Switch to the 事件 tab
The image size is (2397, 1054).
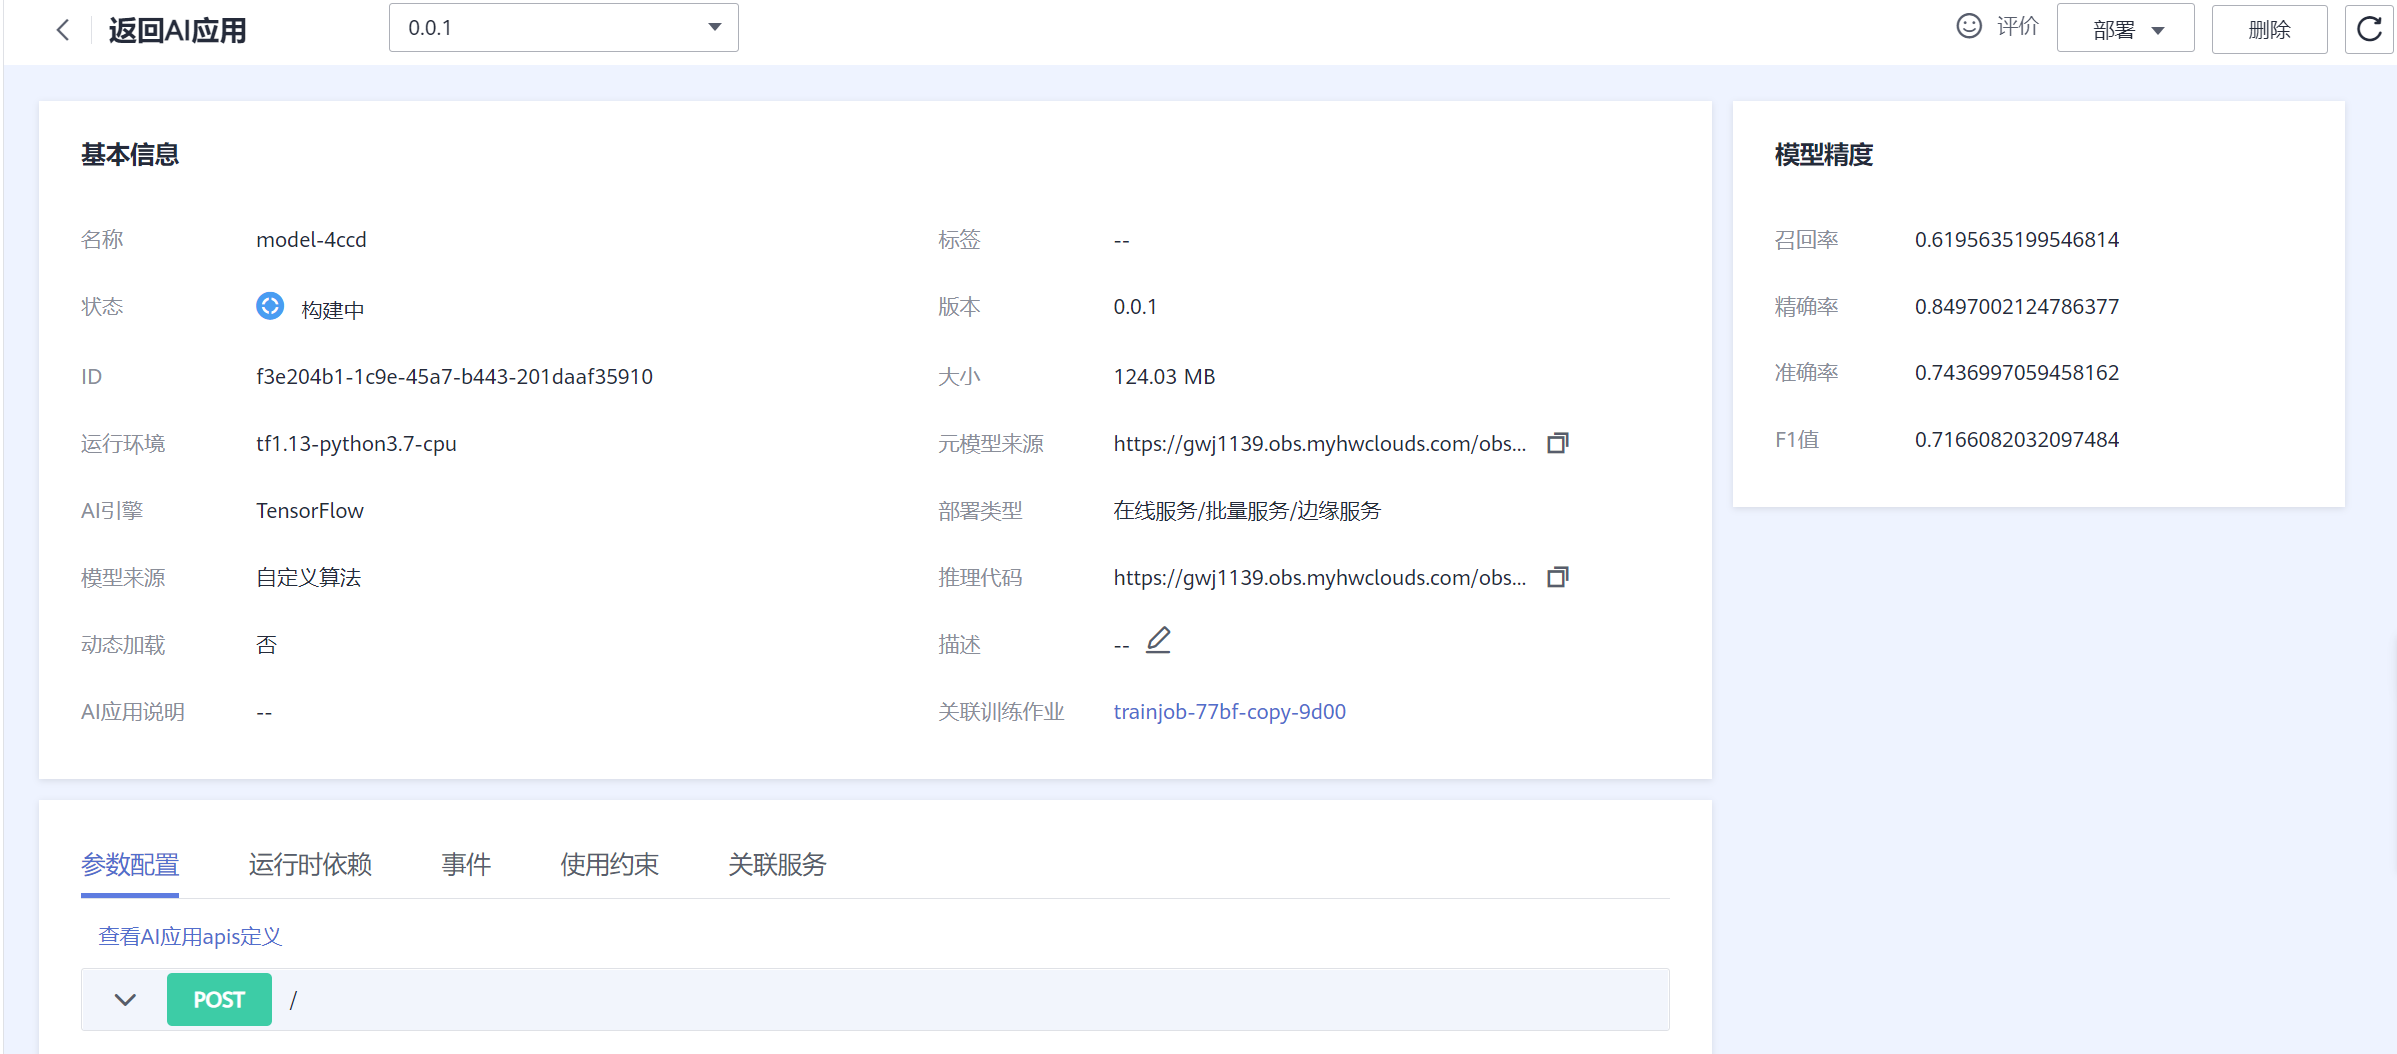[466, 864]
